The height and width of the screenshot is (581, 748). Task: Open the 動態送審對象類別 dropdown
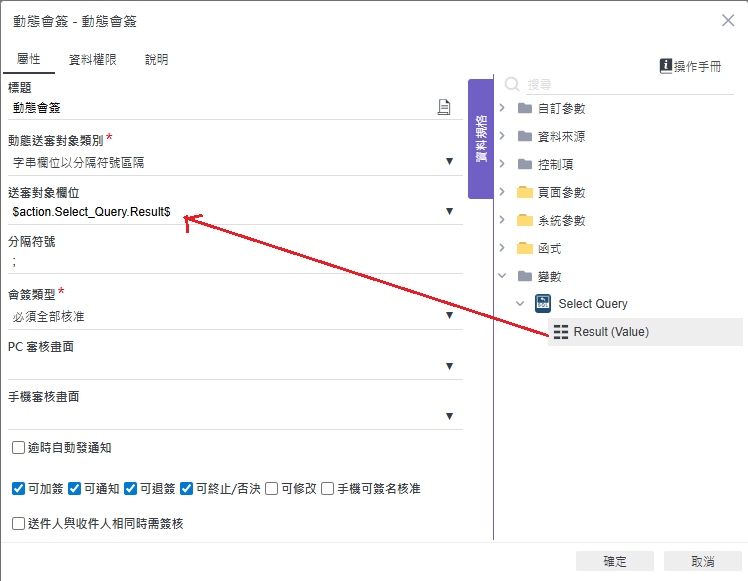449,162
